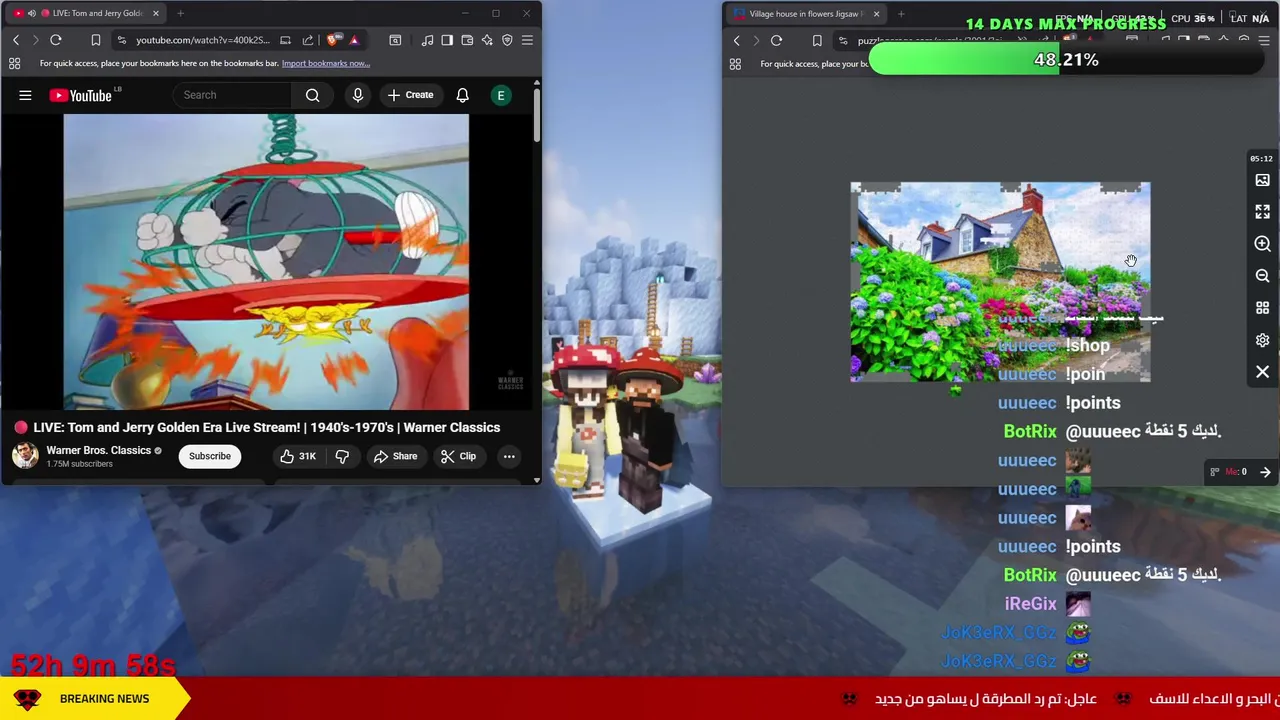Screen dimensions: 1280x720
Task: Click the youtube.com address bar URL
Action: [x=202, y=40]
